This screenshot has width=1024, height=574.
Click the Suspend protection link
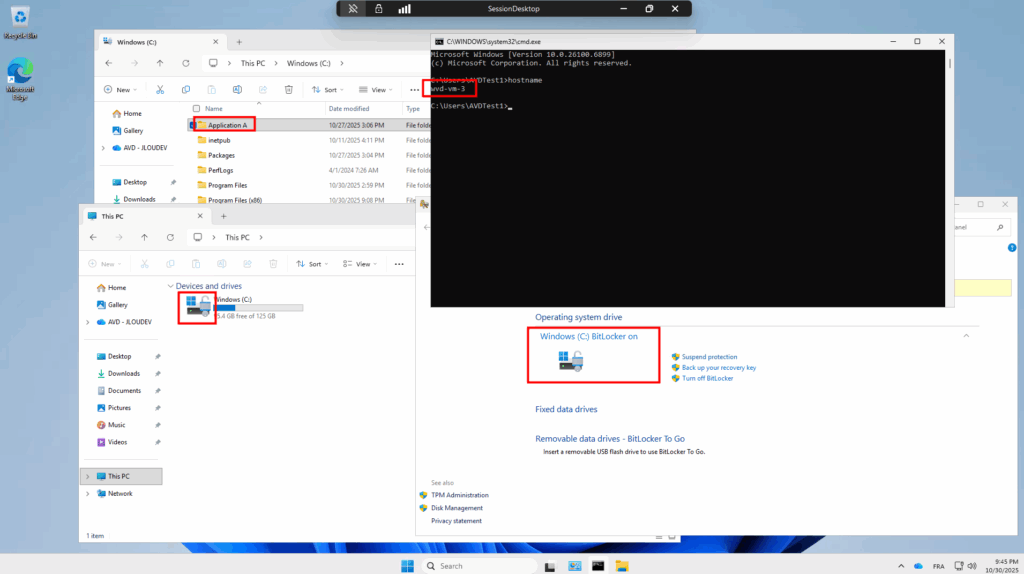pos(709,356)
